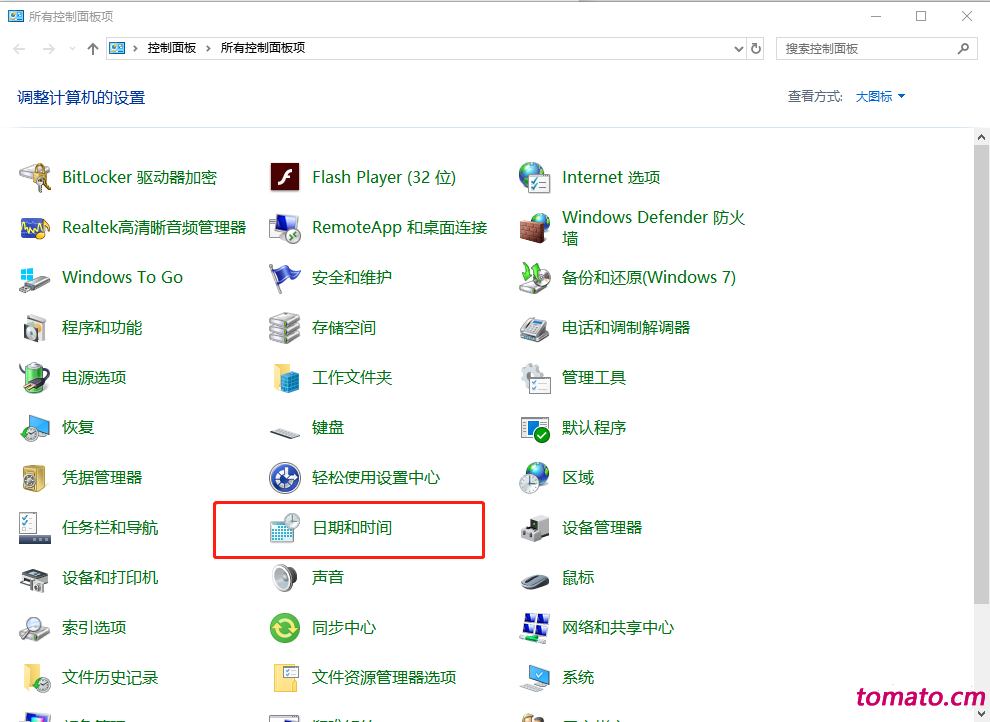Click the 系统 computer icon
Image resolution: width=990 pixels, height=722 pixels.
pyautogui.click(x=535, y=678)
